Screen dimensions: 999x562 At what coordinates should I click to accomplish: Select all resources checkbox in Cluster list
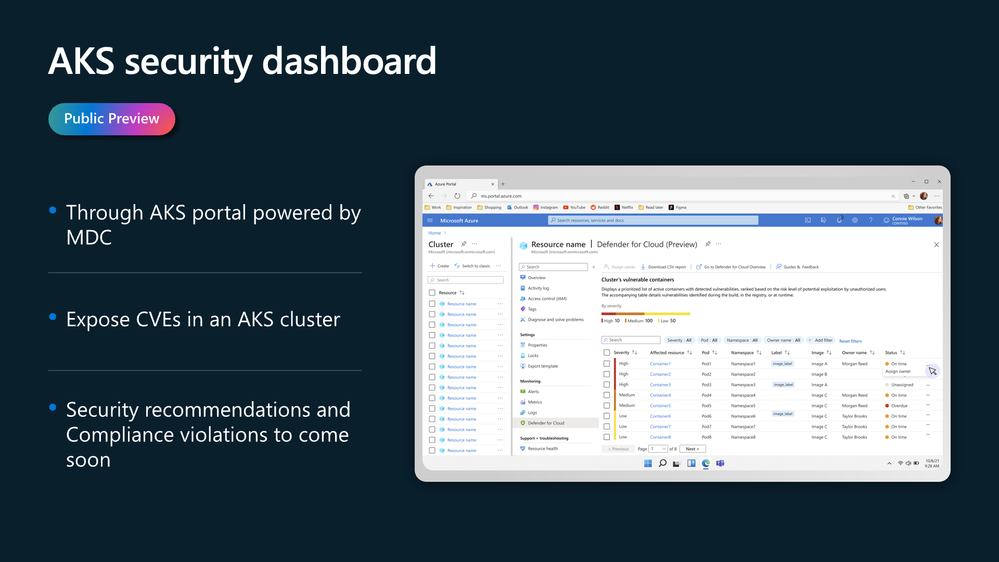tap(432, 292)
